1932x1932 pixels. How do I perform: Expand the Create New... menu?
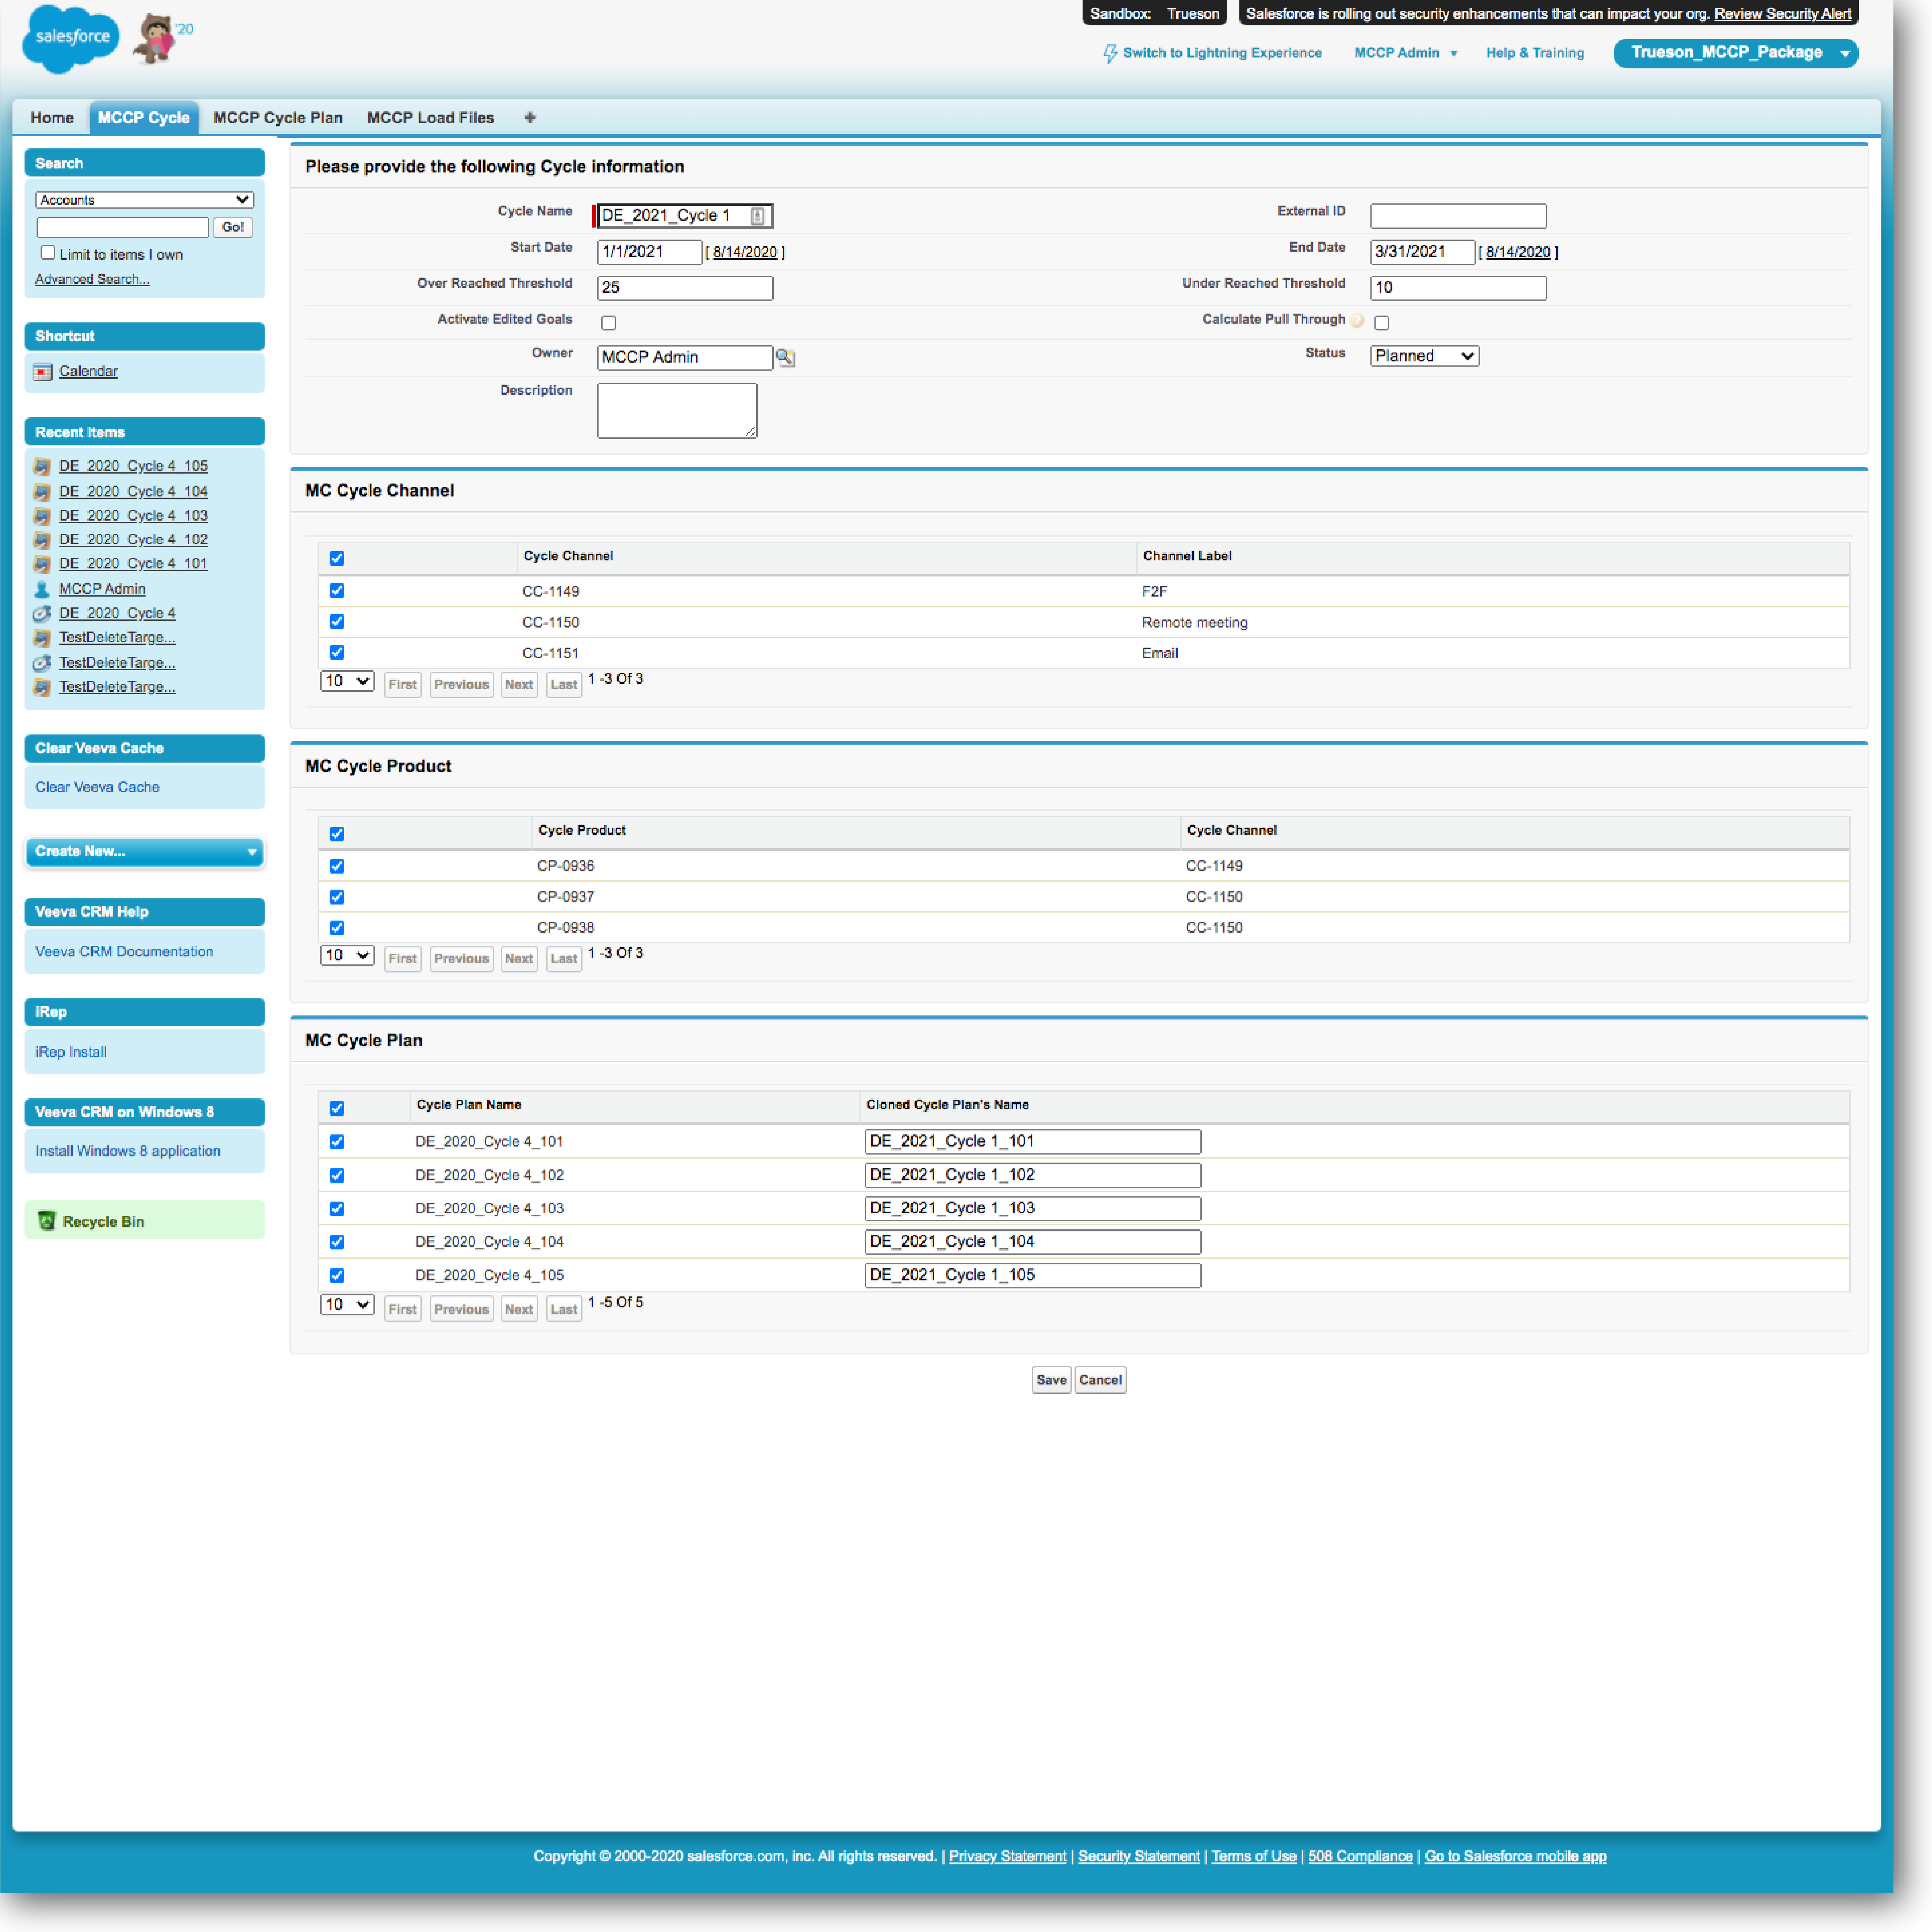[x=145, y=852]
